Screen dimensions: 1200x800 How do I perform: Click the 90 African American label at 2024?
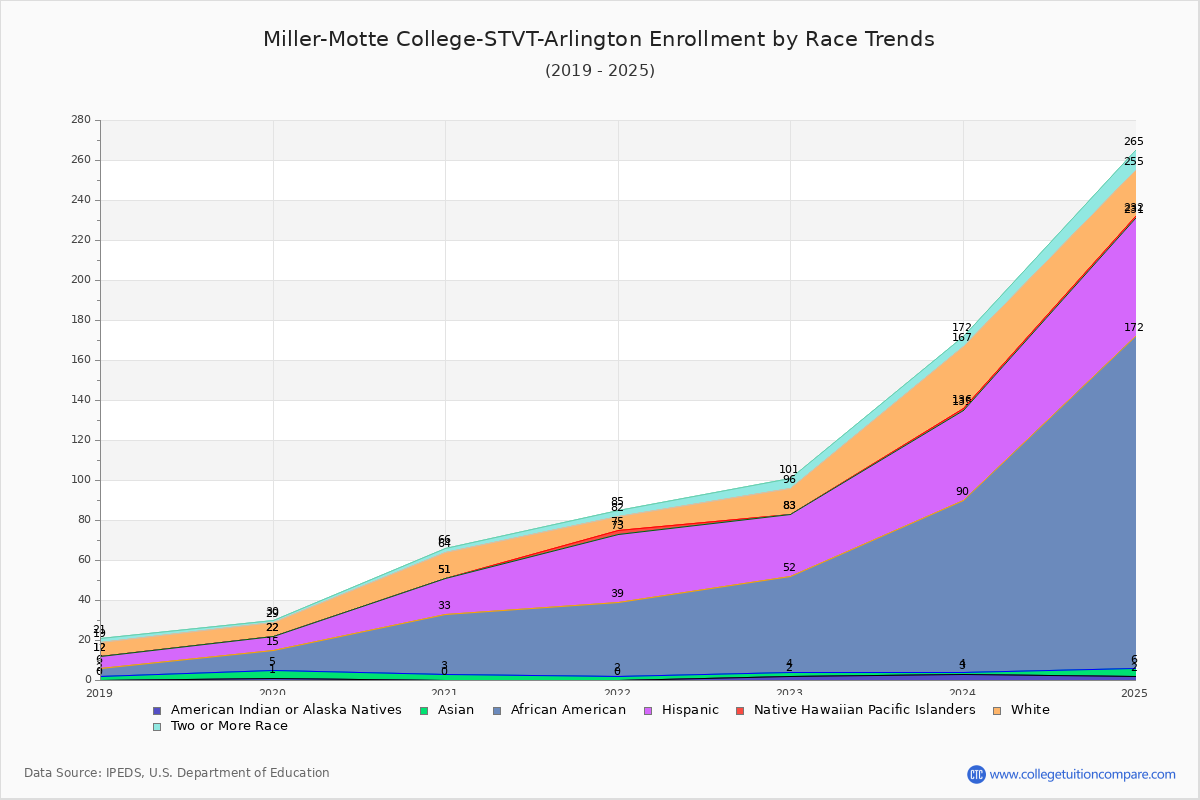962,492
